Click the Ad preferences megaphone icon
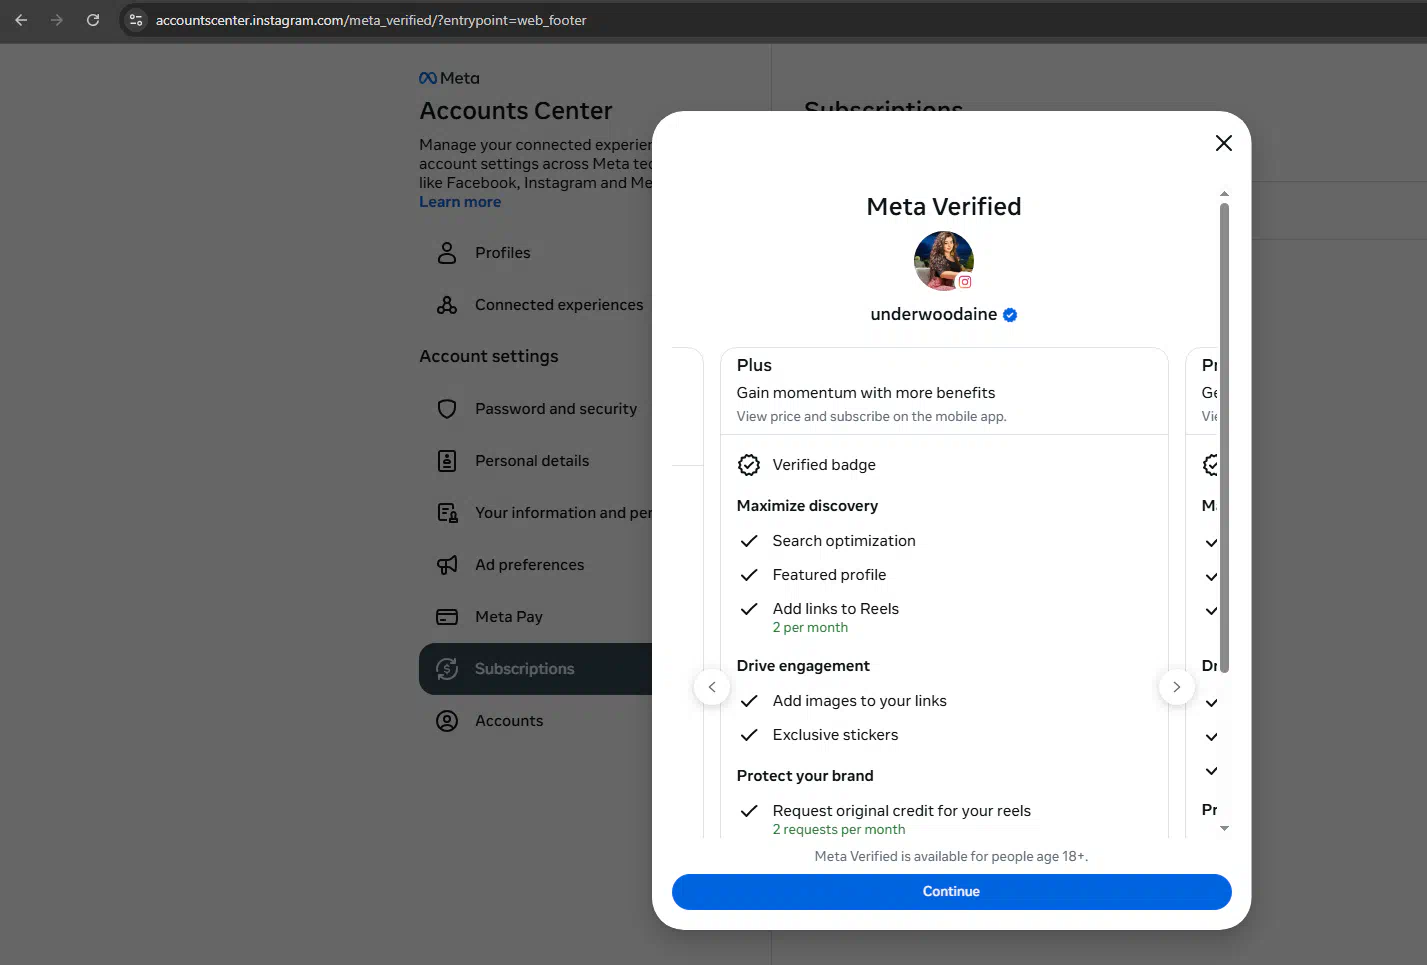This screenshot has width=1427, height=965. tap(447, 565)
